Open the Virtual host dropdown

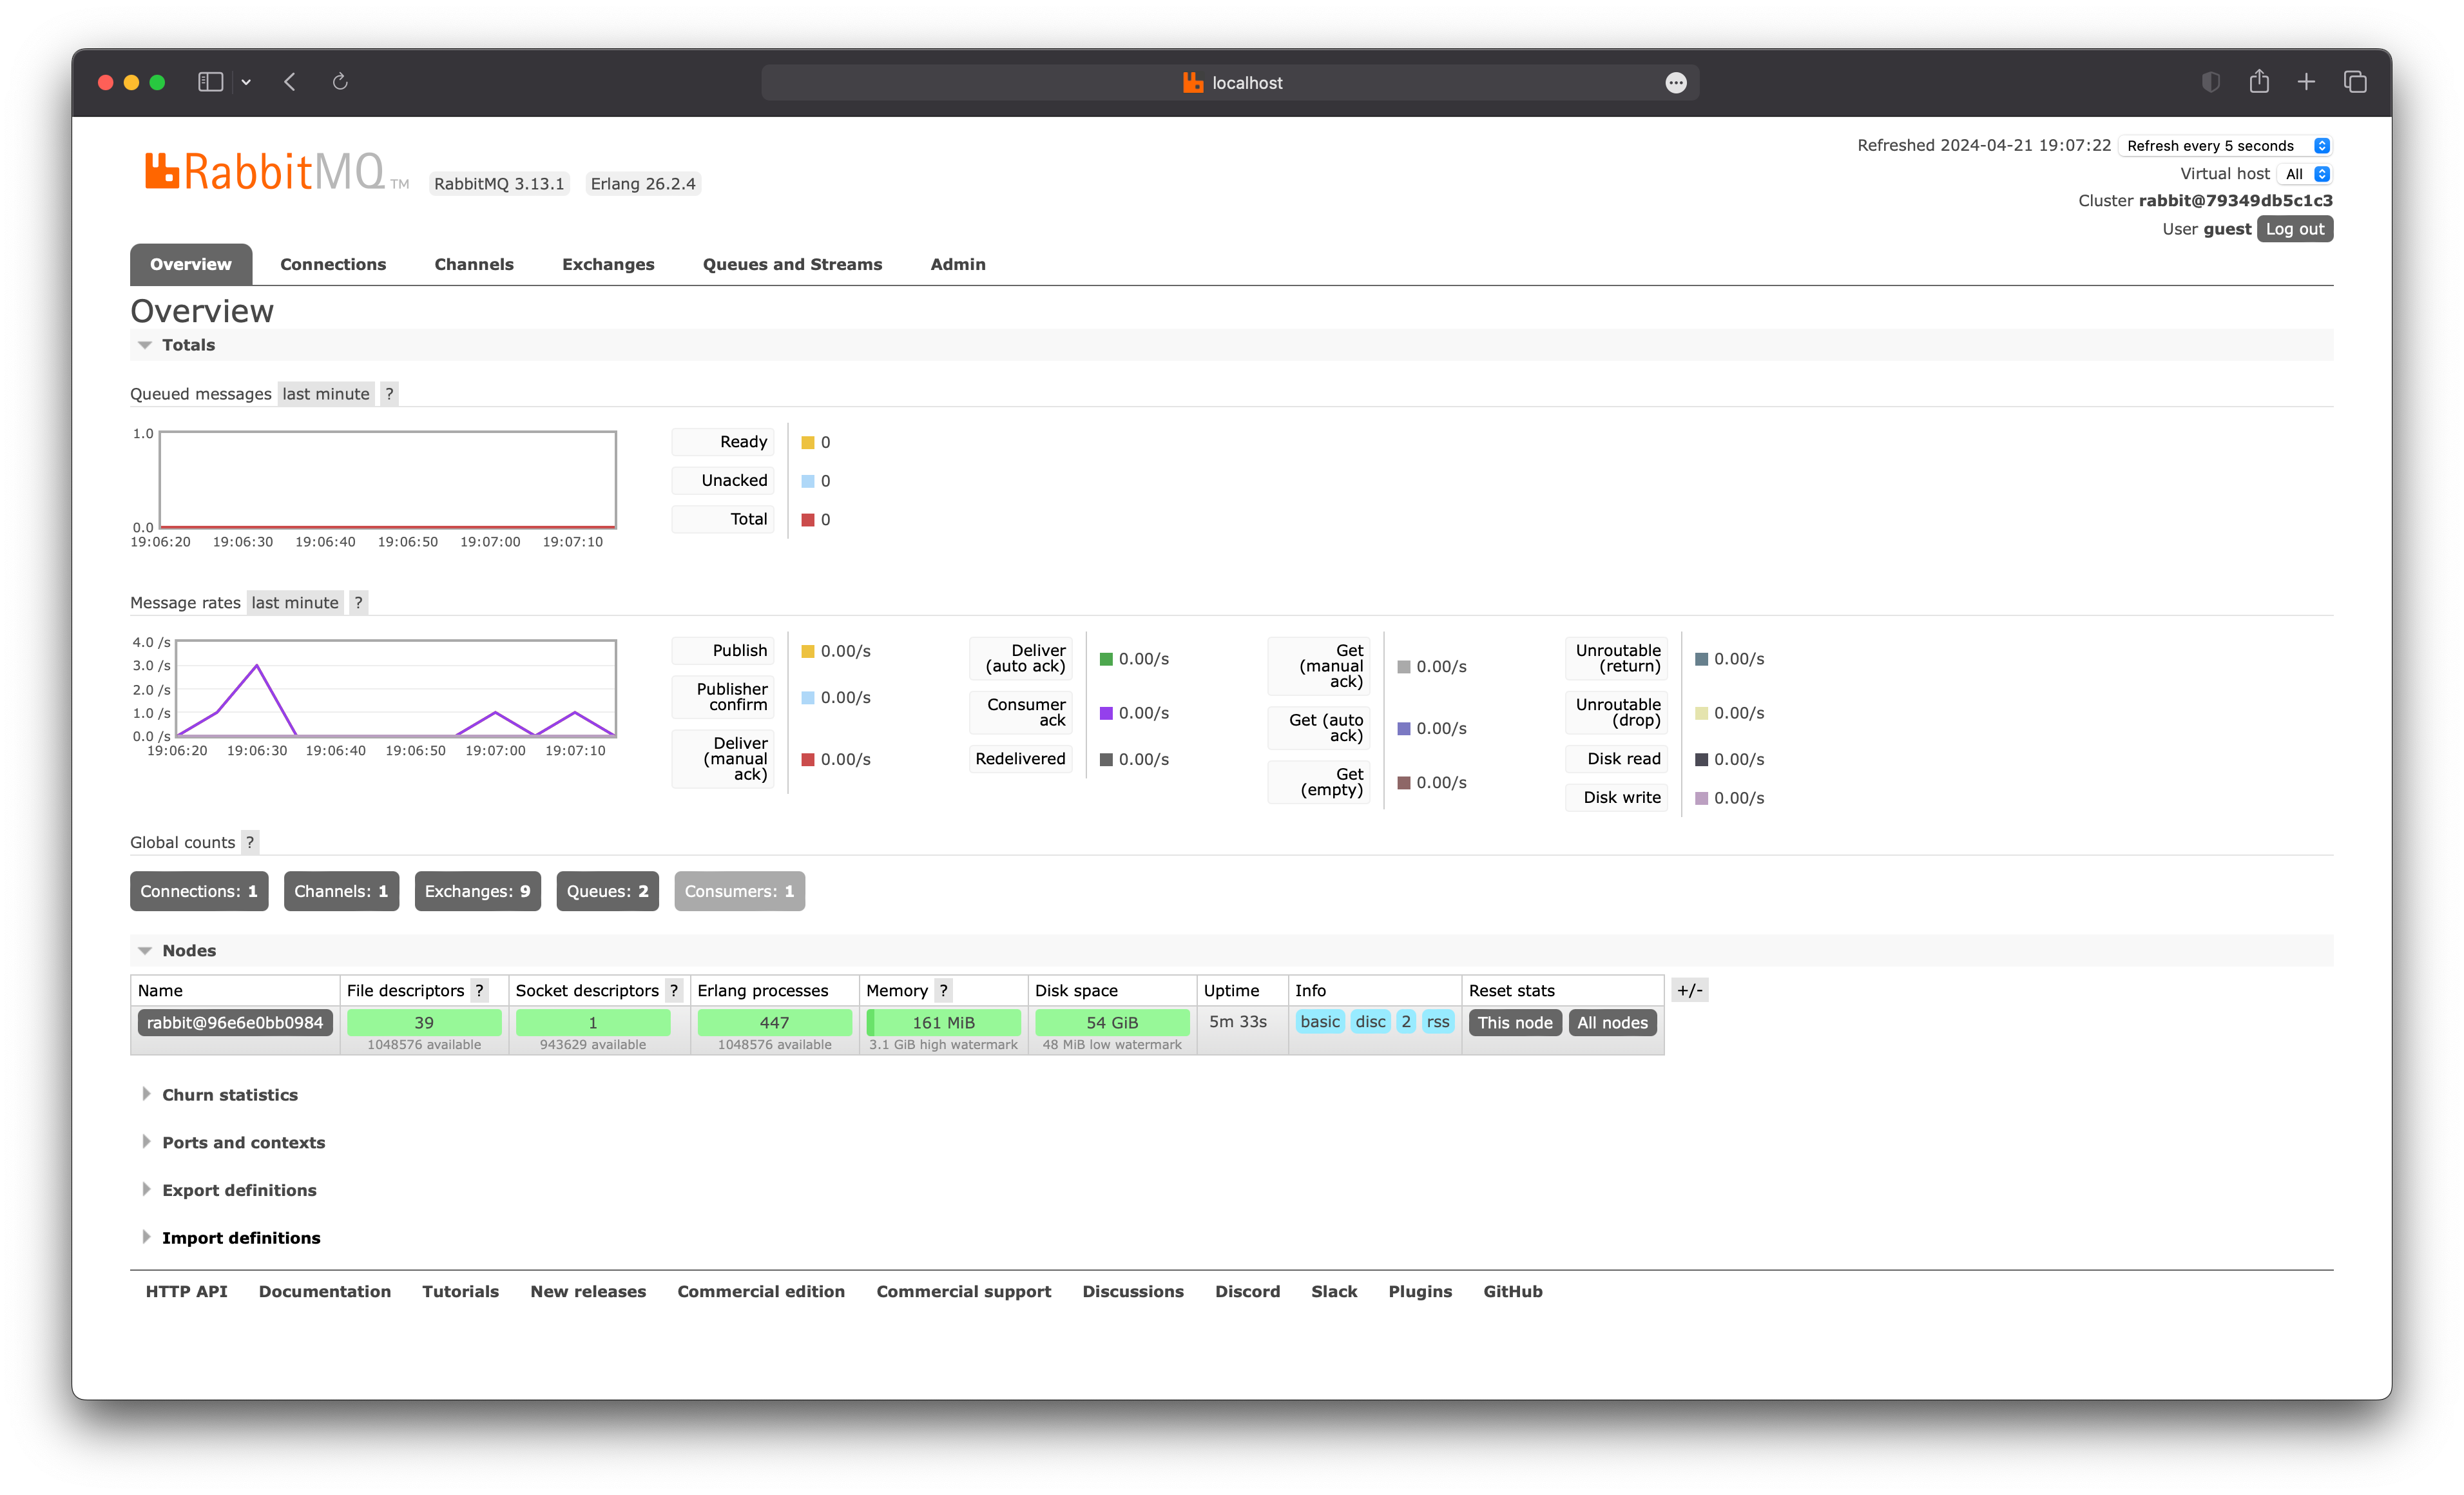[2306, 174]
